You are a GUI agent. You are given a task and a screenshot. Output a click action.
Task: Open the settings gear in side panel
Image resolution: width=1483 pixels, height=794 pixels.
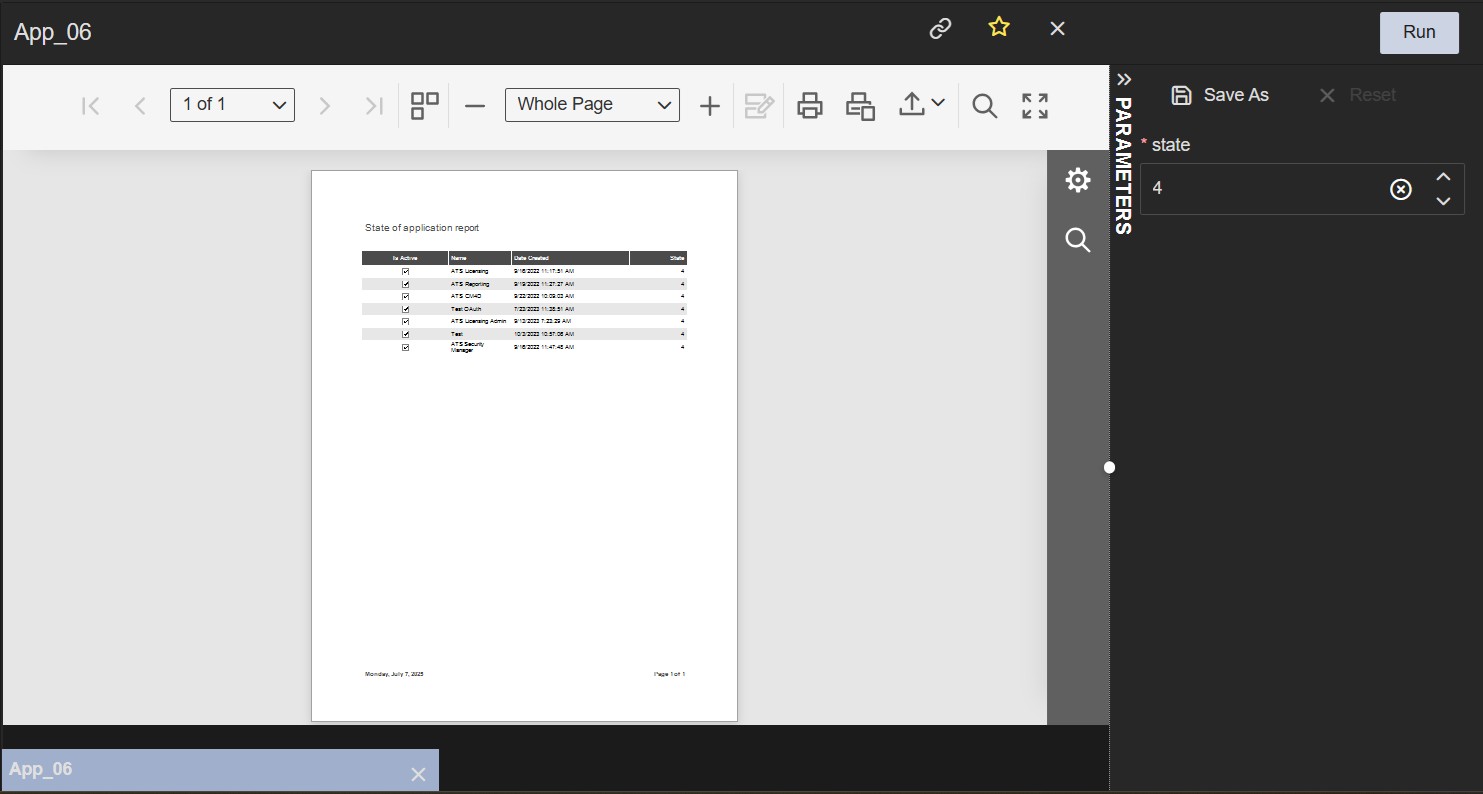coord(1077,181)
